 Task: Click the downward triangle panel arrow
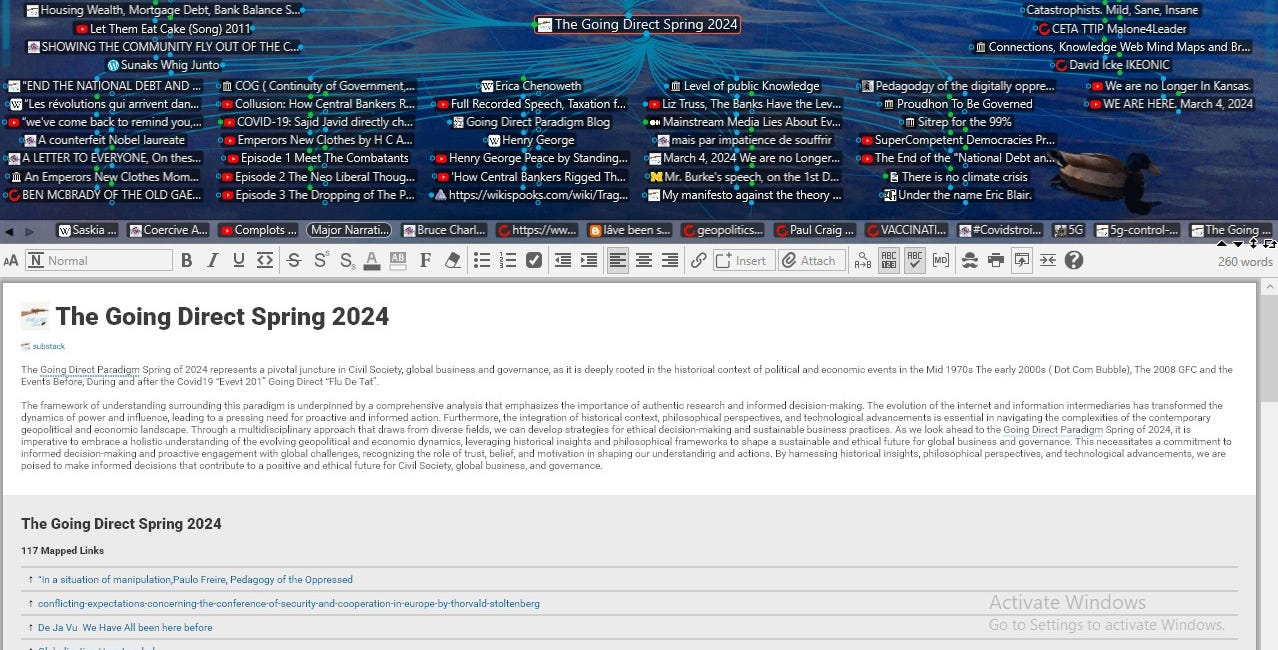click(x=1238, y=243)
